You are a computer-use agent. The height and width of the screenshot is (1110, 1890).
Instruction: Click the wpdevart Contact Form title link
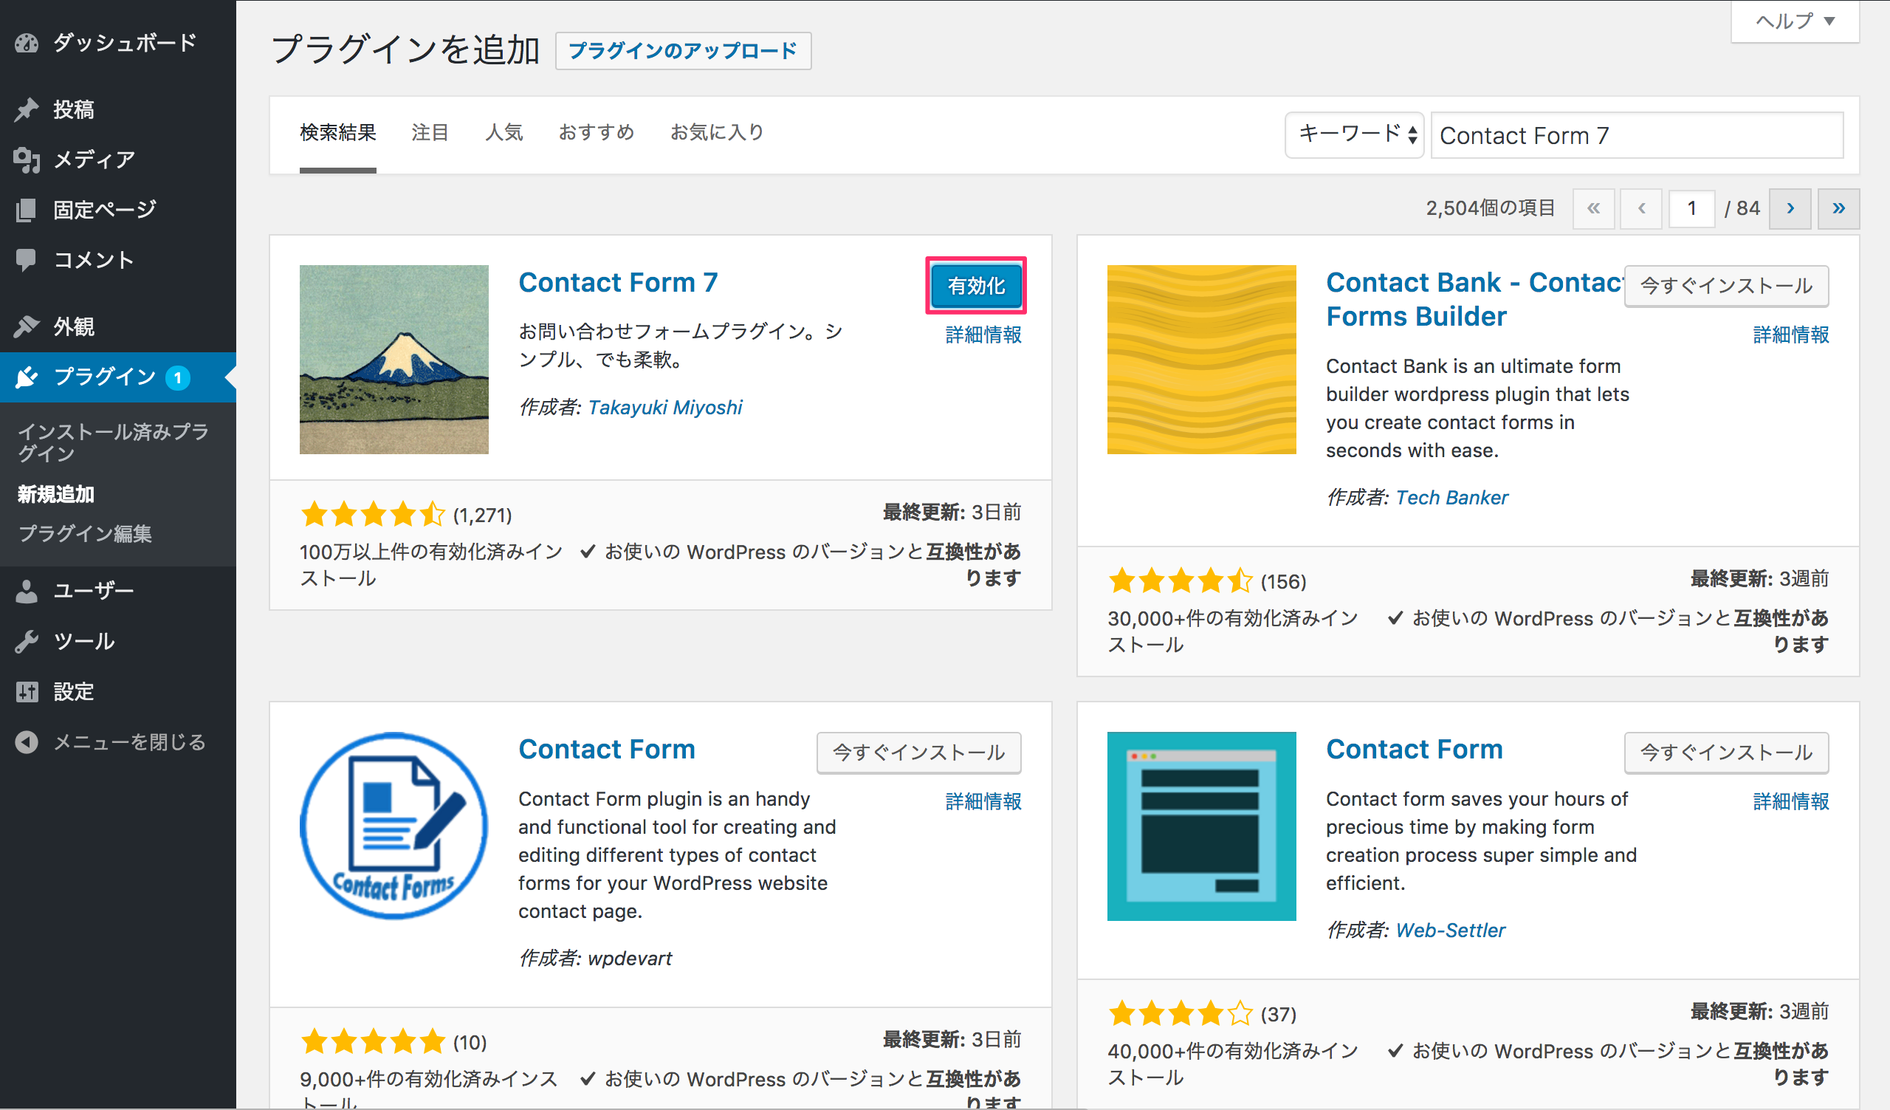click(606, 750)
